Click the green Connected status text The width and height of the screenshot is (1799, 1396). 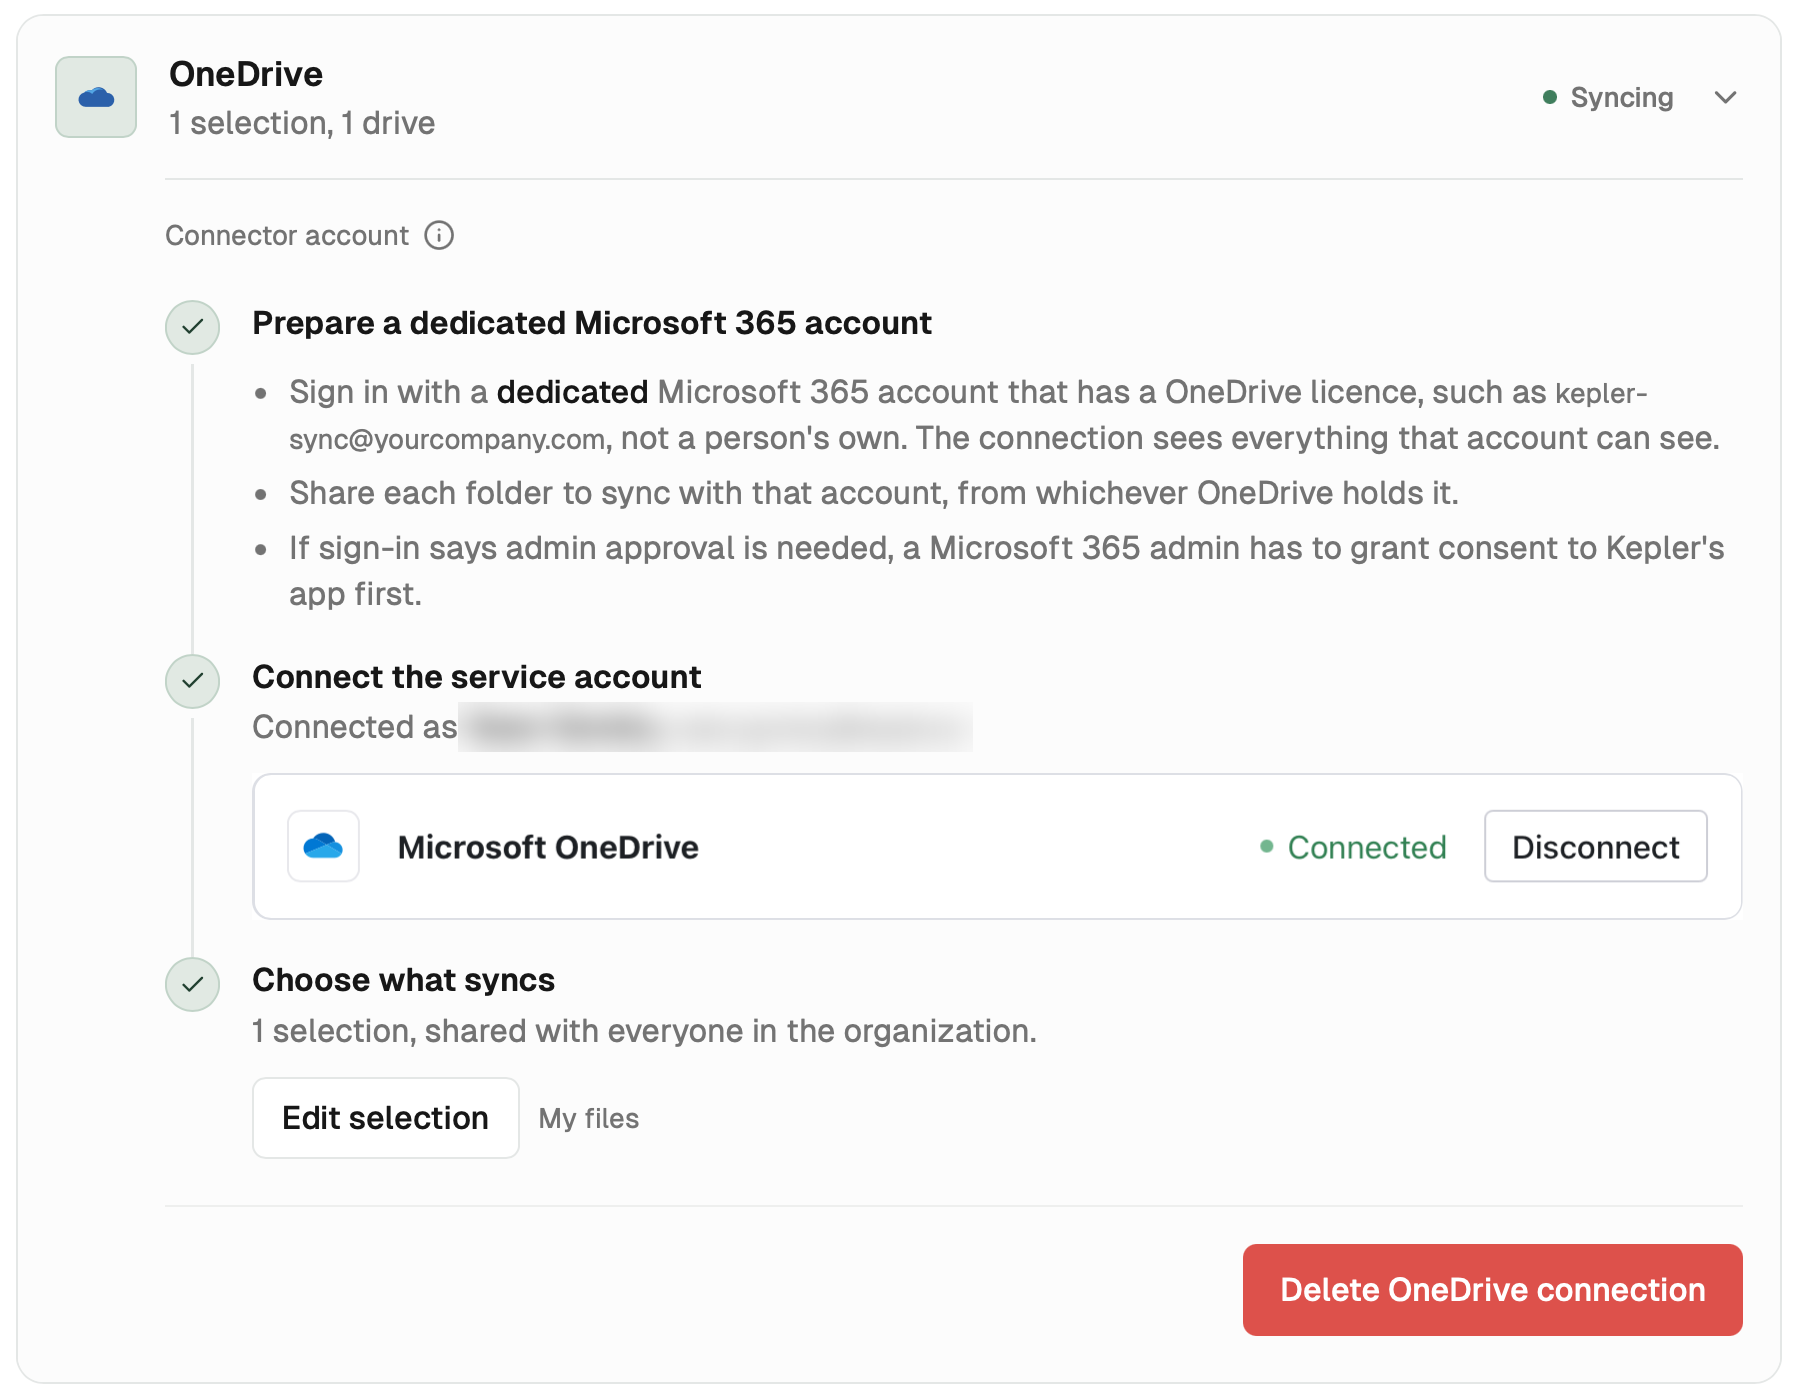(x=1366, y=847)
